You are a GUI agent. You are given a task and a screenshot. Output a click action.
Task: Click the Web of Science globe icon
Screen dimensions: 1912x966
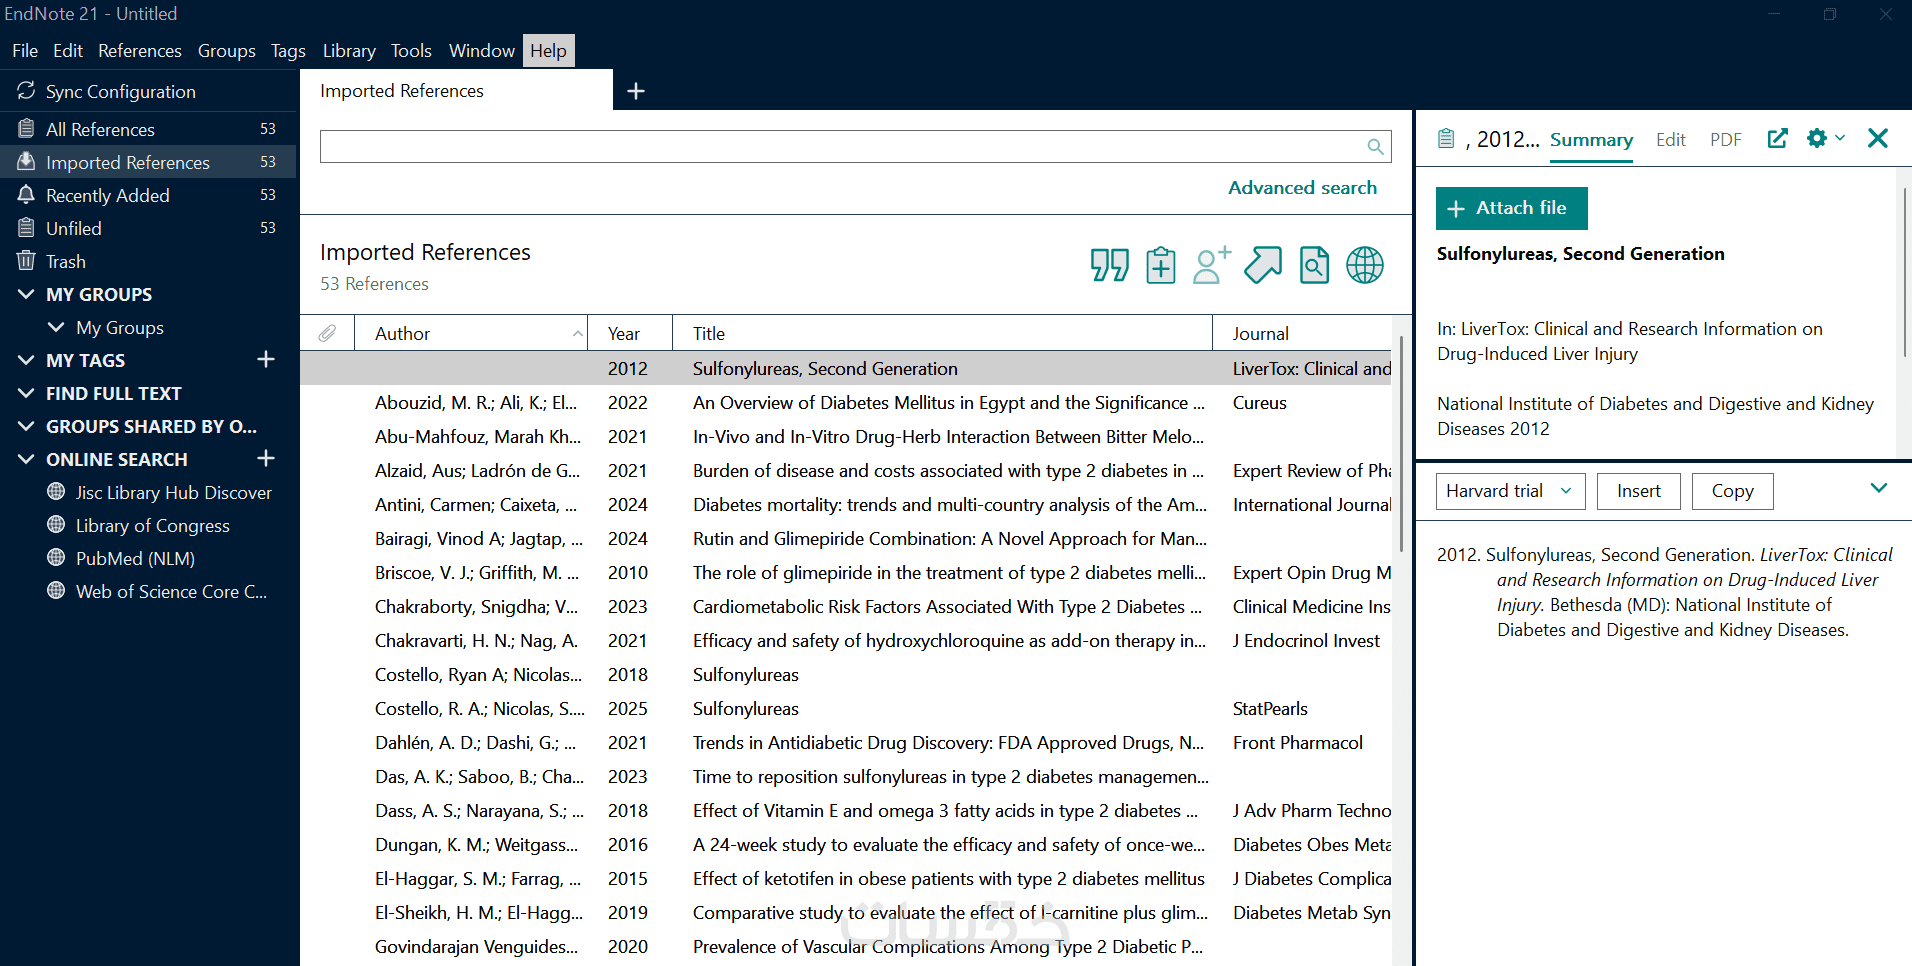[56, 591]
